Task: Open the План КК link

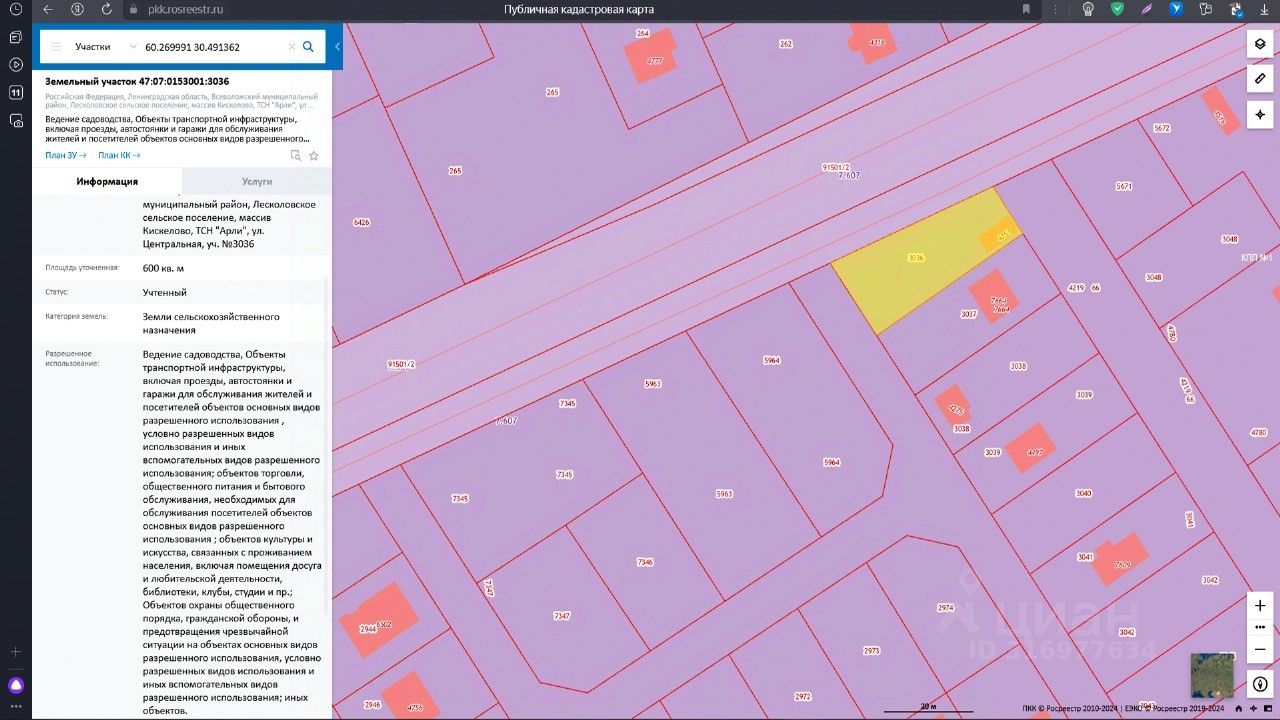Action: click(x=119, y=155)
